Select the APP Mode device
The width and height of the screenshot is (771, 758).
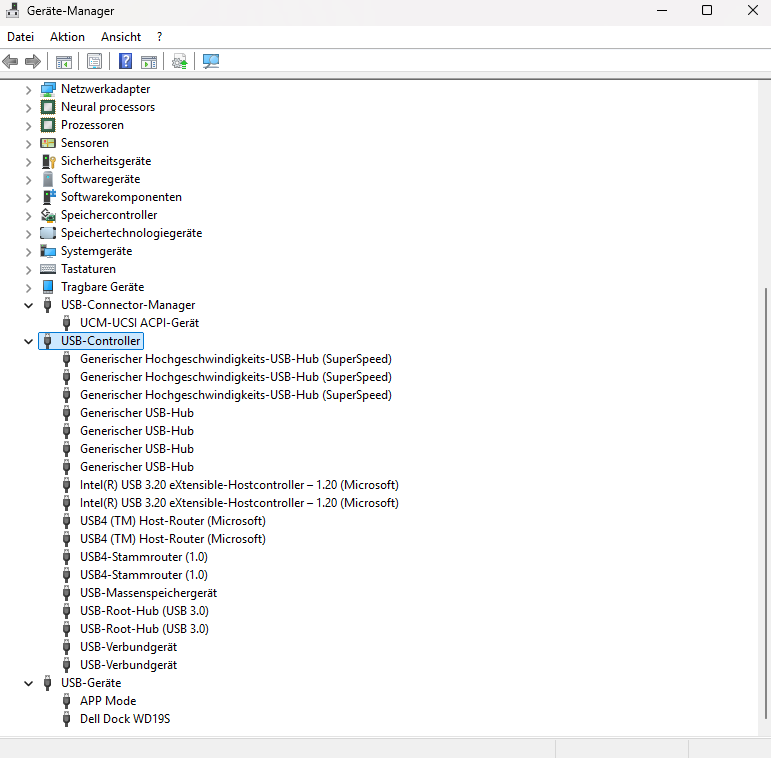pyautogui.click(x=108, y=701)
